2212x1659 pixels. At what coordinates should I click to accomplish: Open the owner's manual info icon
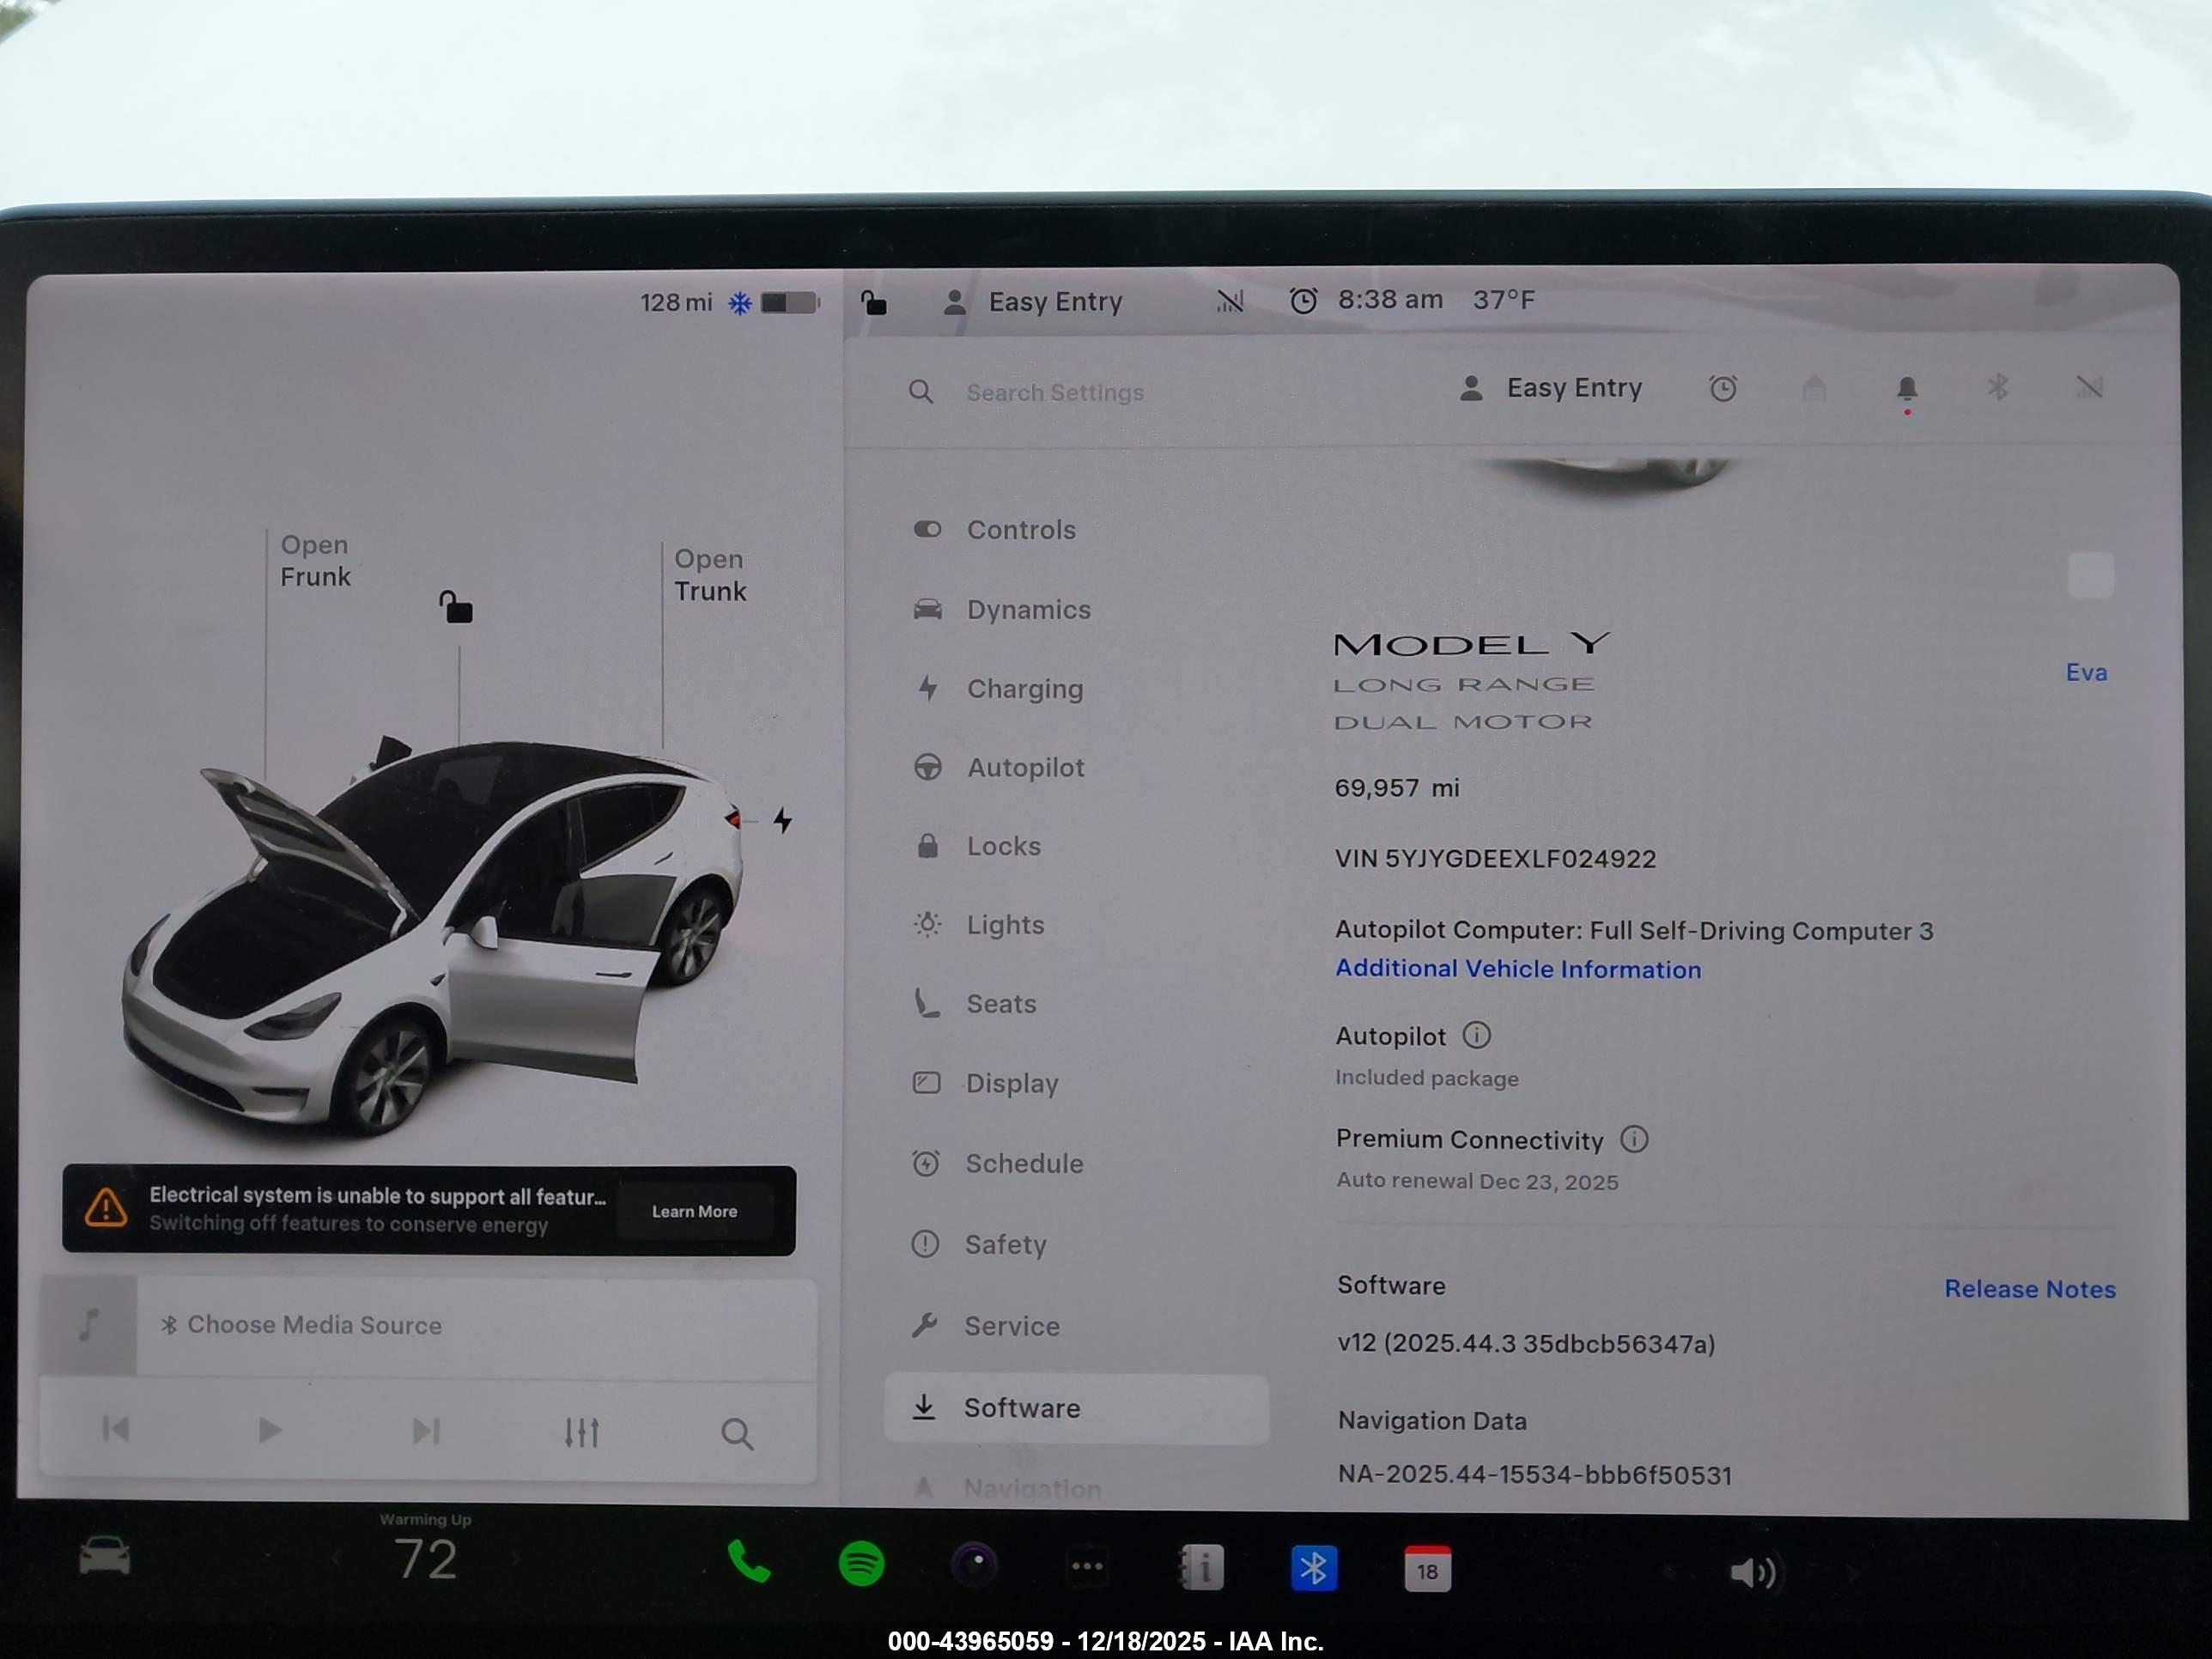click(1201, 1568)
